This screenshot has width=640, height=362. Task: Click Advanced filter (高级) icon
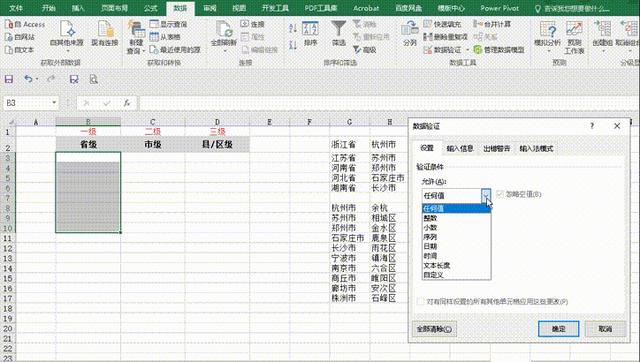coord(357,50)
